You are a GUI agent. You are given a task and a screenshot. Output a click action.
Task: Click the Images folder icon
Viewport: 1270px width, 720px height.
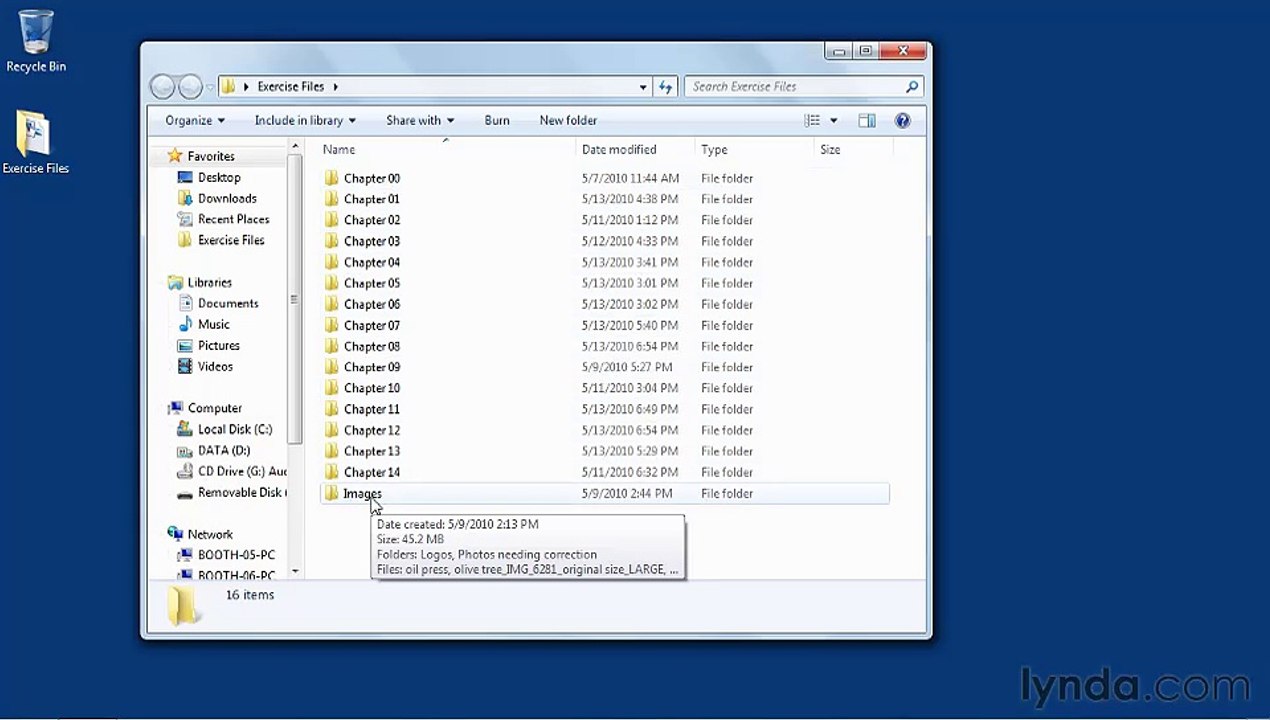click(x=332, y=493)
